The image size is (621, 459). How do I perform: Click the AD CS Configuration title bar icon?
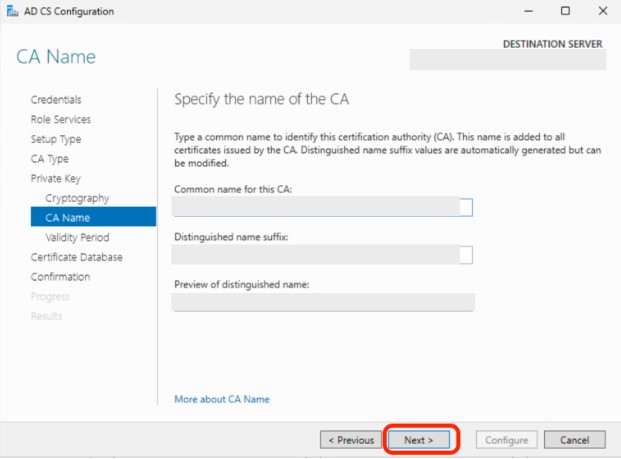(x=11, y=11)
